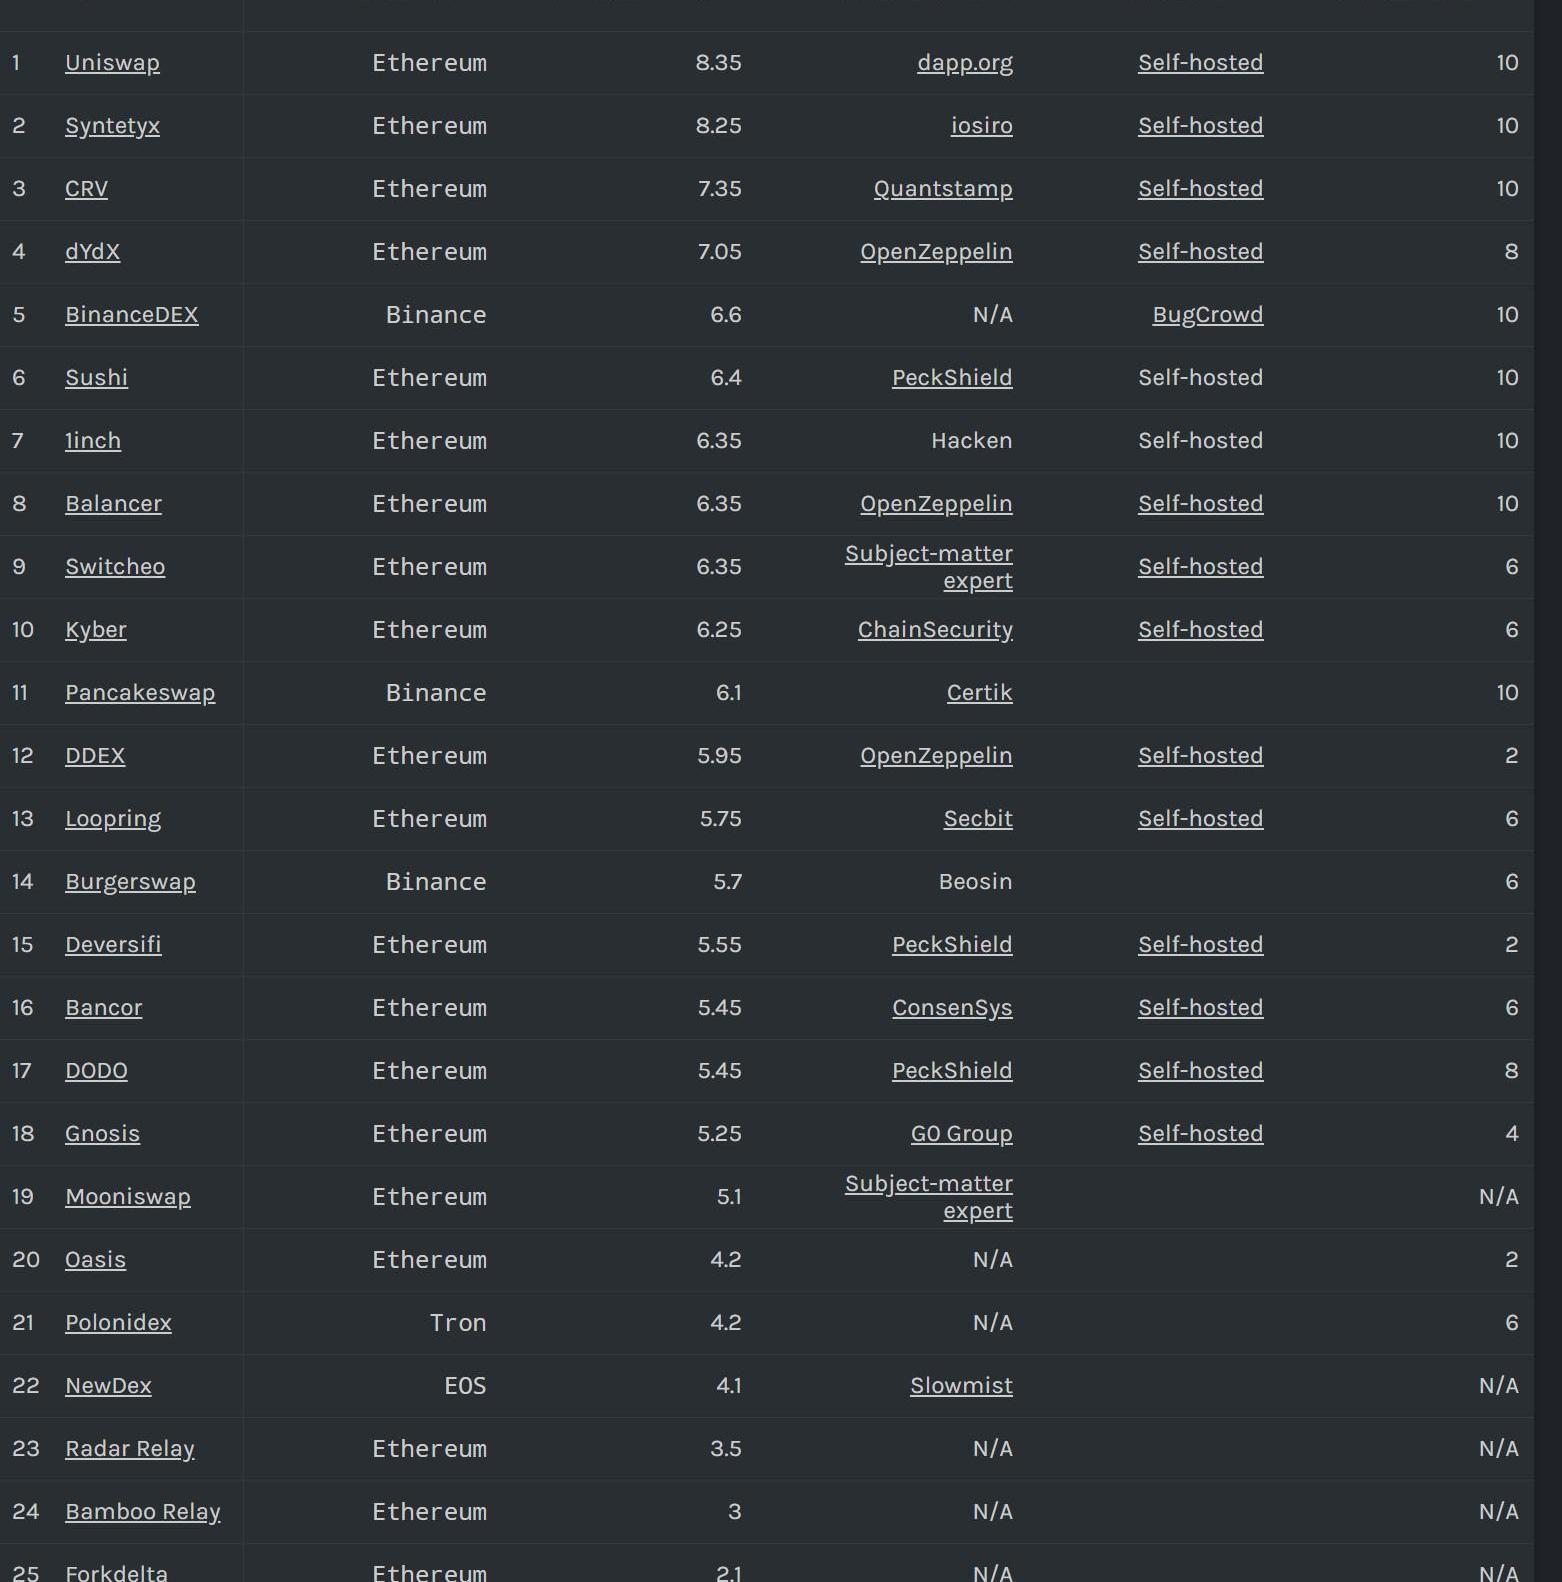Click the Syntetyx name link

(112, 126)
